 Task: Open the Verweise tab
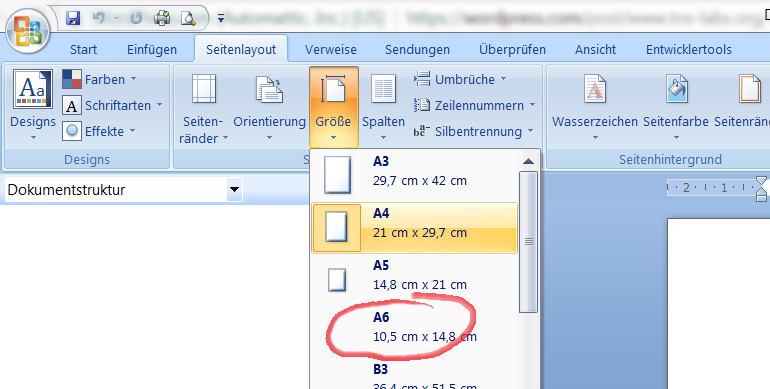click(x=330, y=50)
